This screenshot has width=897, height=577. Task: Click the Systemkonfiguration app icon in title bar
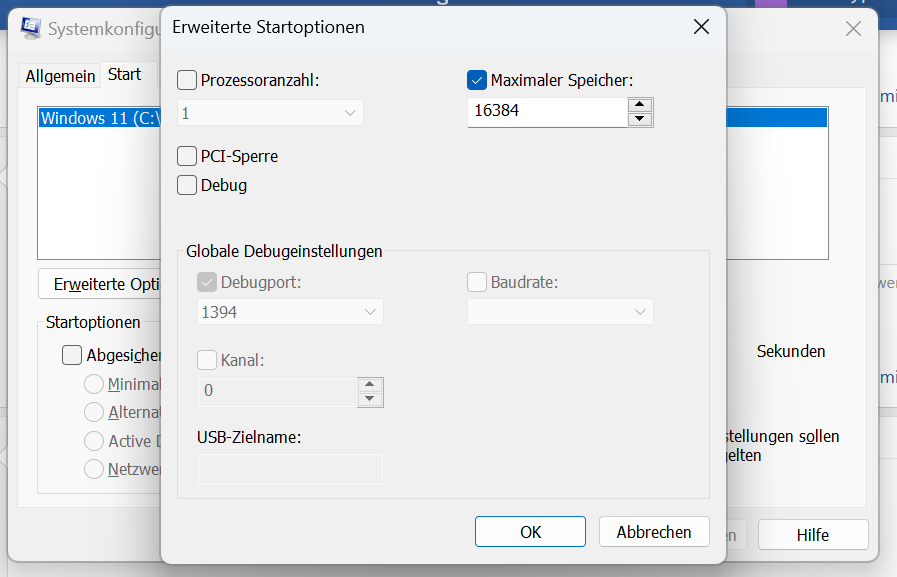pos(31,27)
